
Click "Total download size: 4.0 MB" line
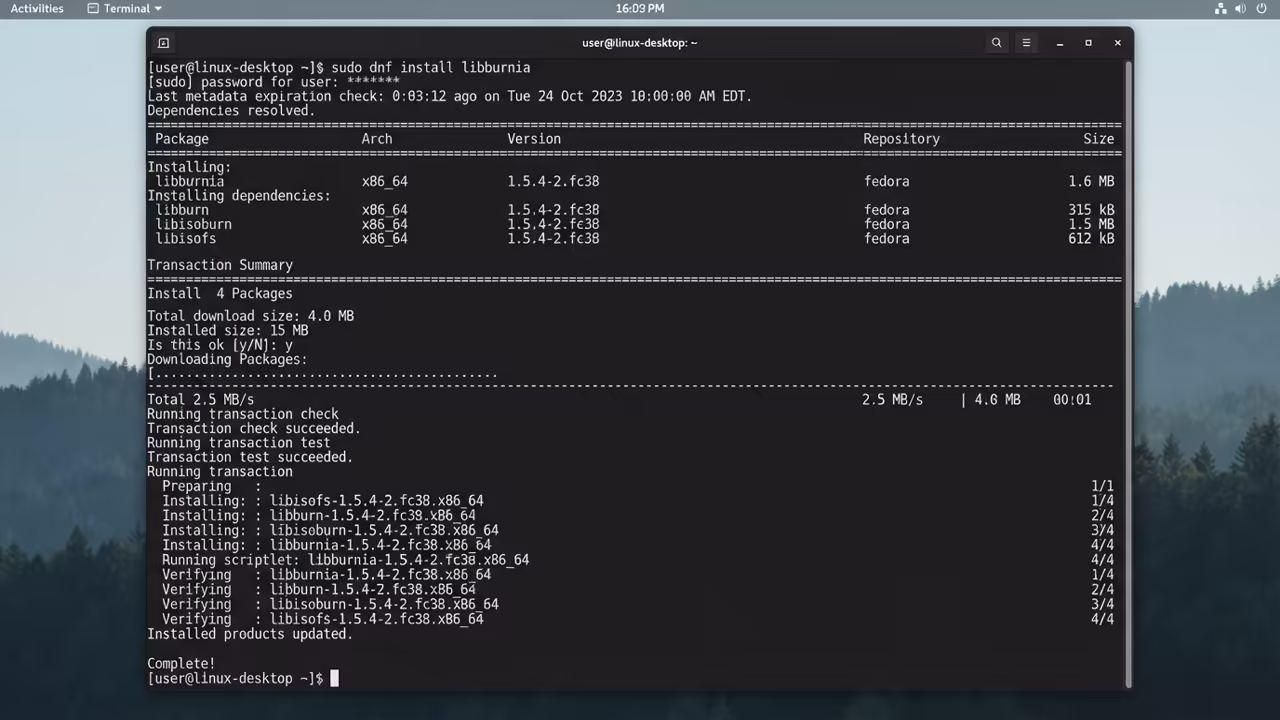point(251,316)
